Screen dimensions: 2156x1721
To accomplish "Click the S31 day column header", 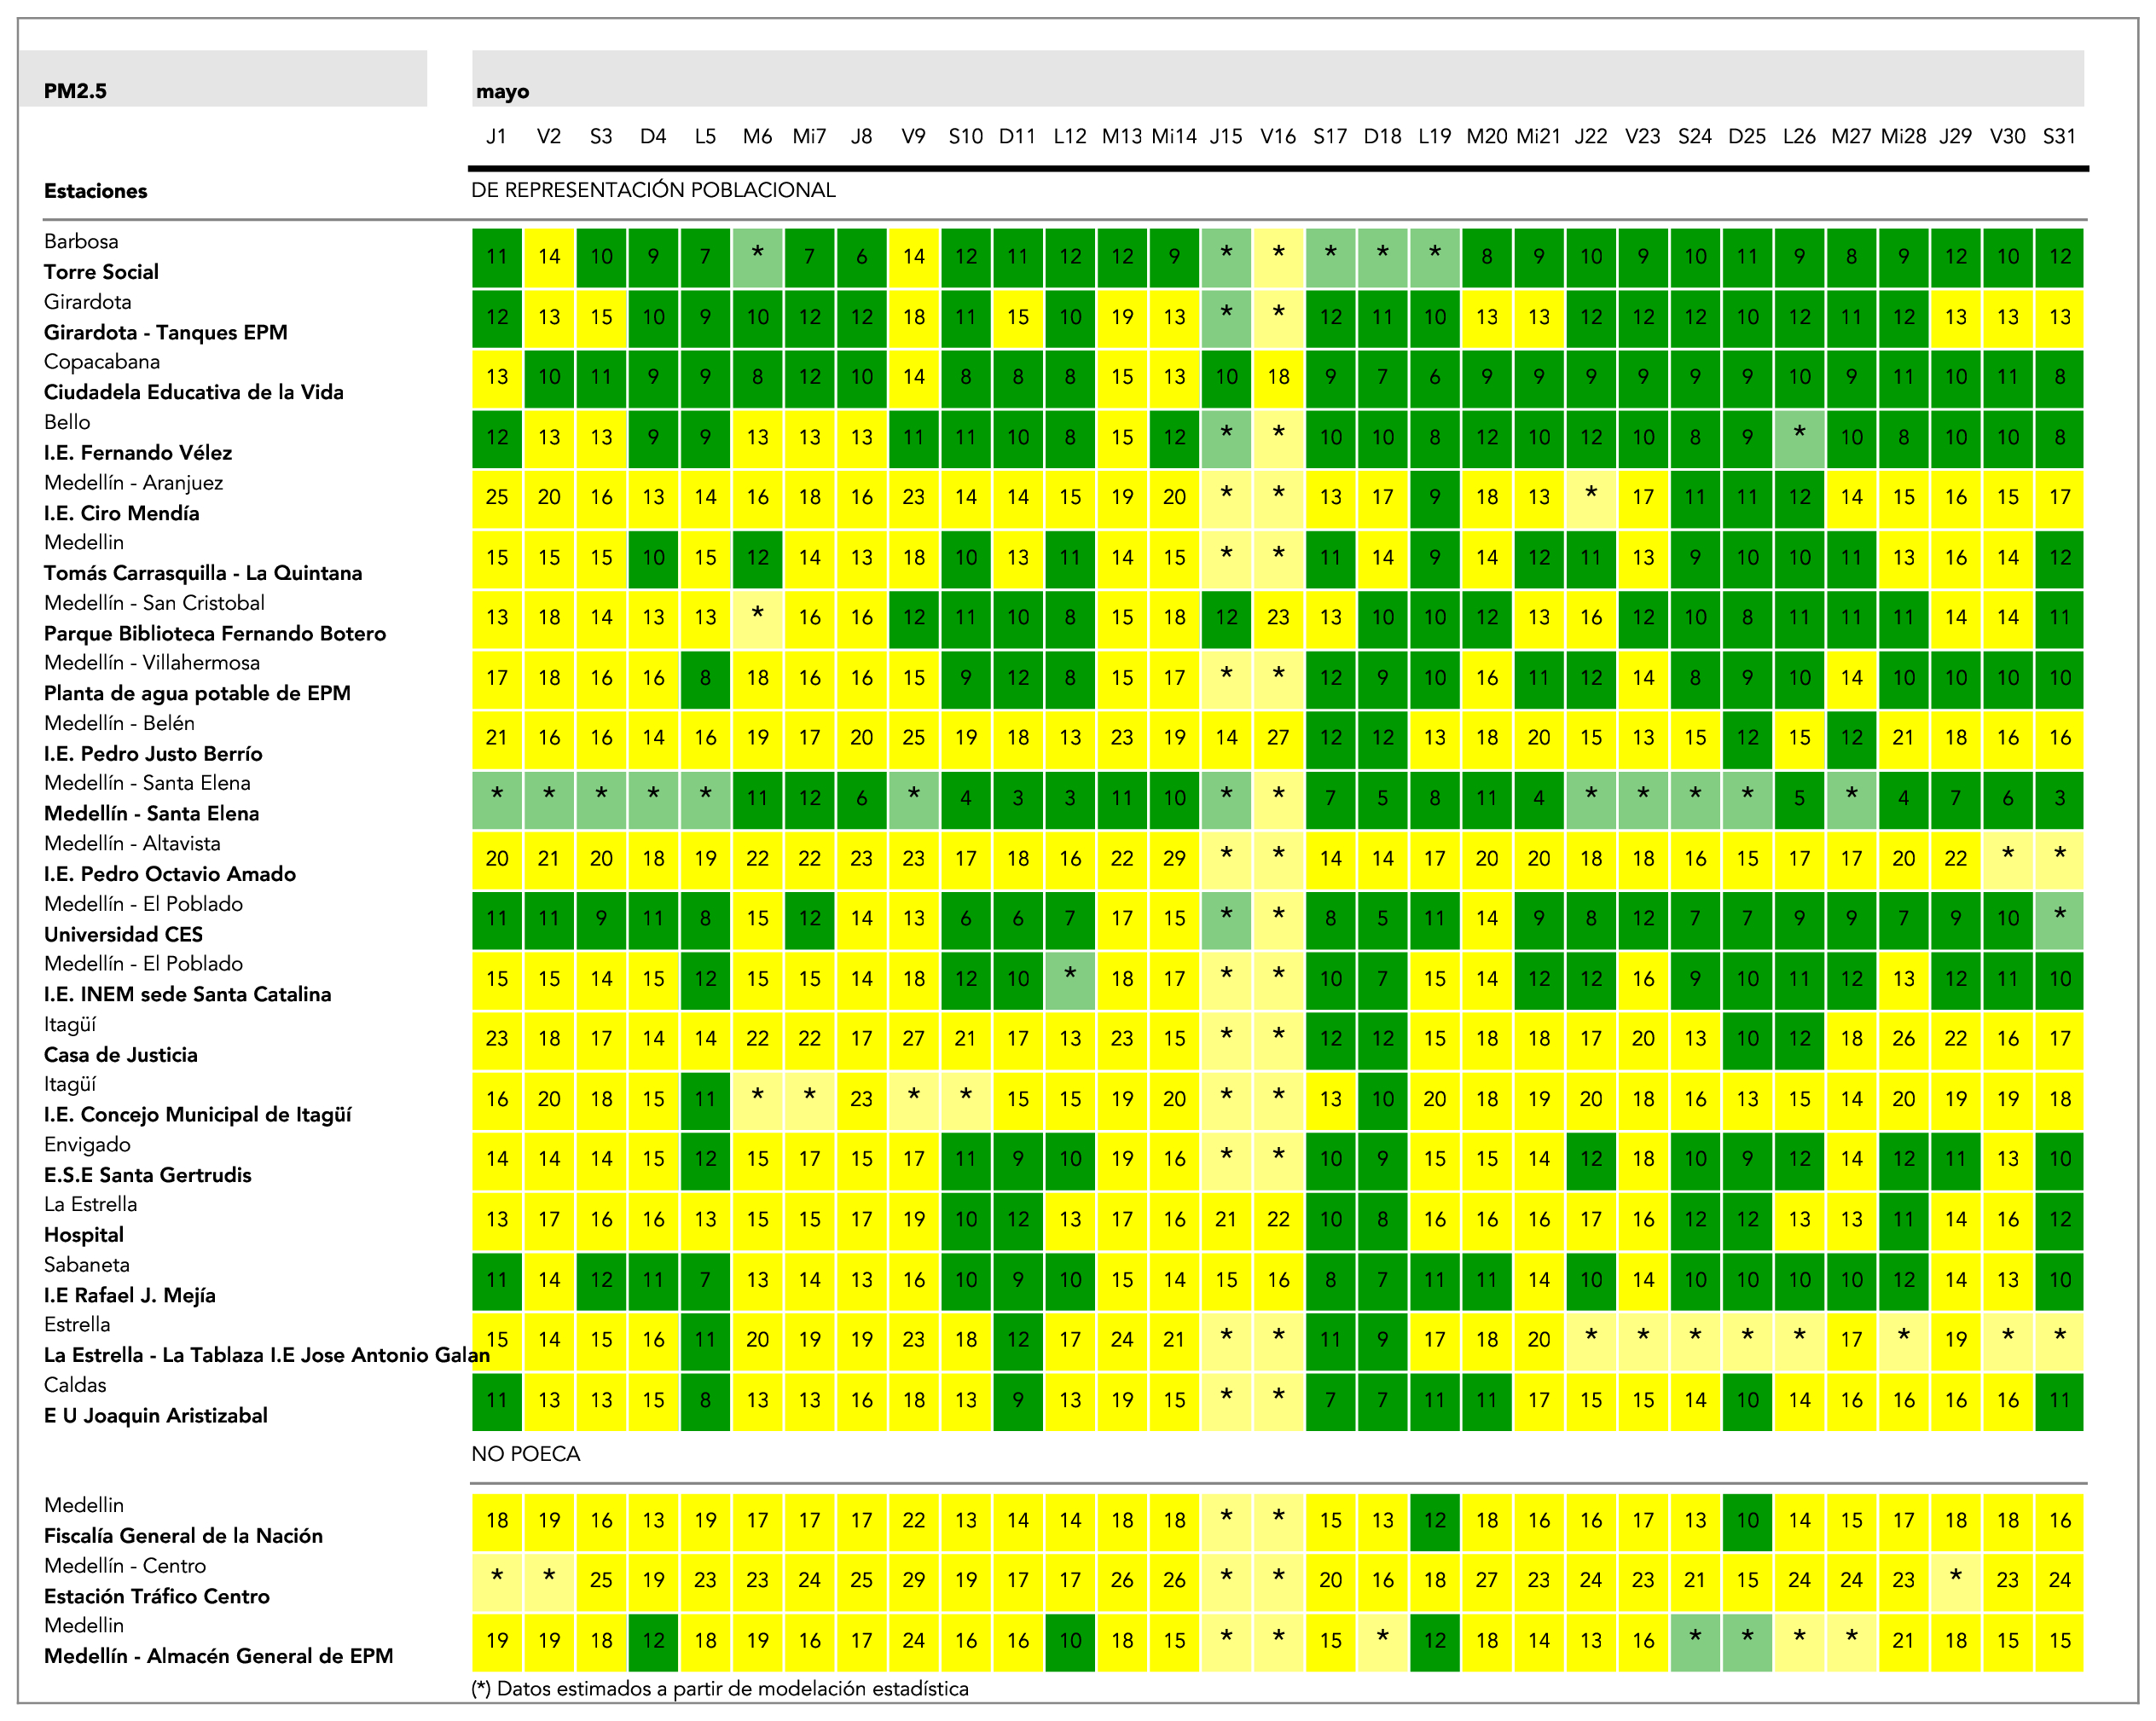I will point(2059,137).
